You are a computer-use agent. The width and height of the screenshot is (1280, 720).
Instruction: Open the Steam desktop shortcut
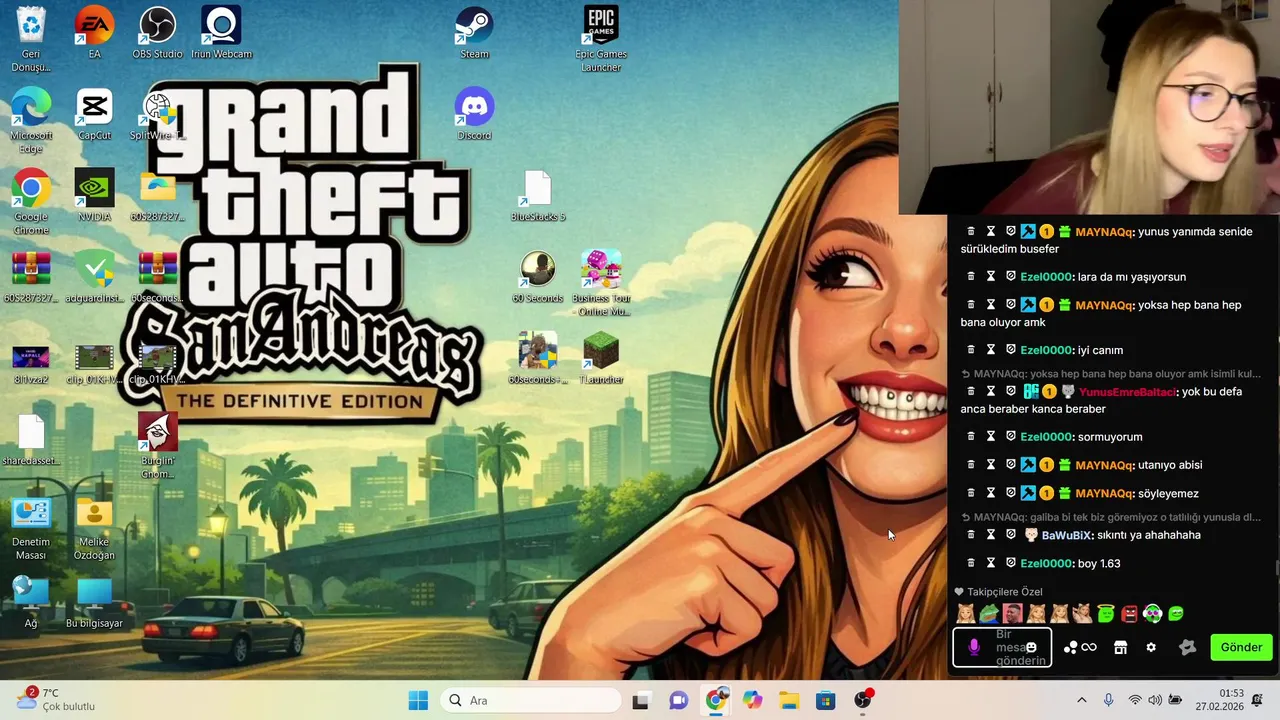[474, 33]
